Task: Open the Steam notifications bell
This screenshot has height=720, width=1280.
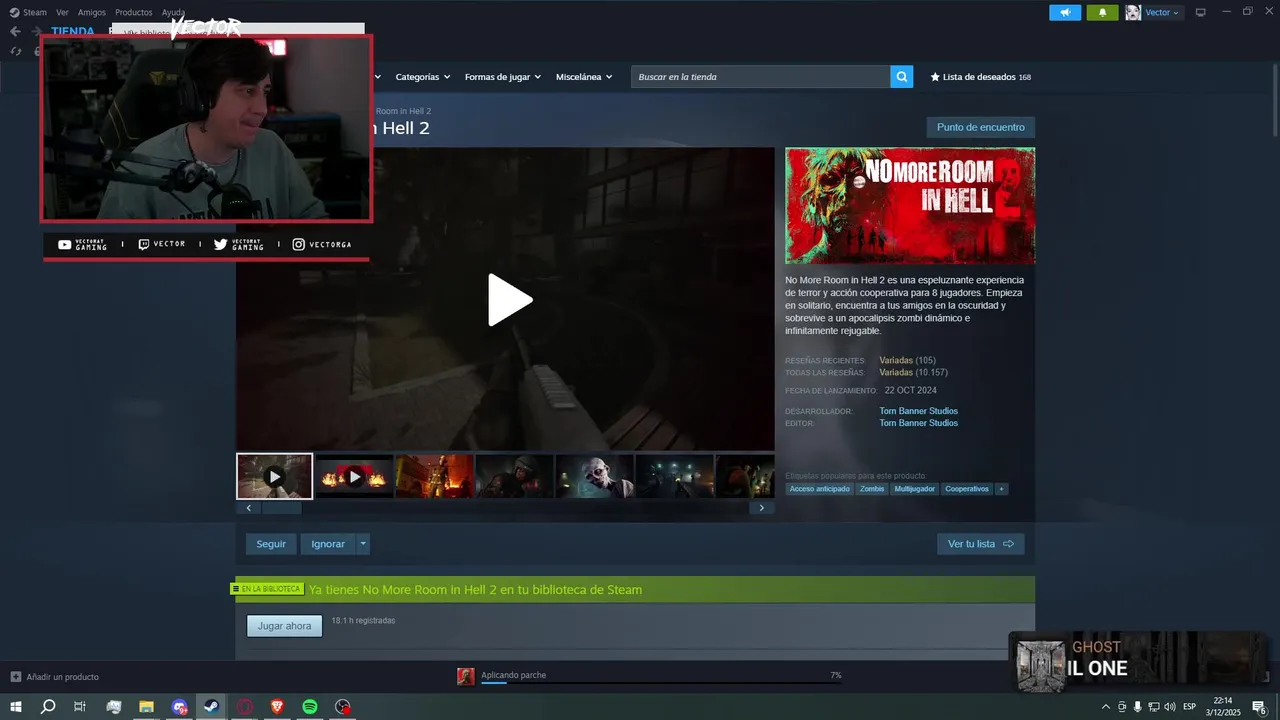Action: [x=1102, y=12]
